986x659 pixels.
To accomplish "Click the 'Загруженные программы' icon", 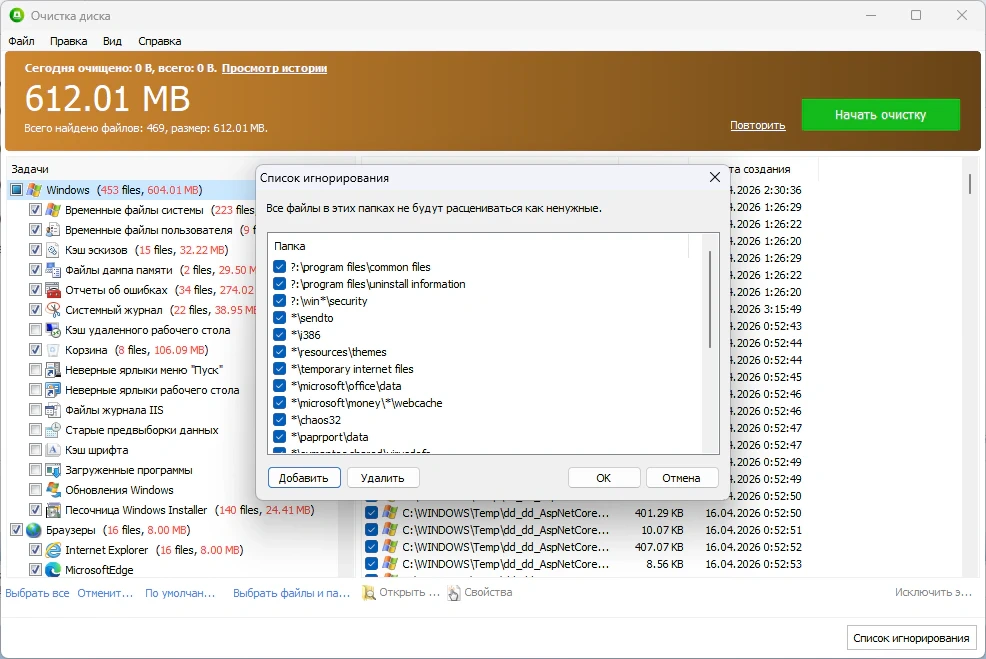I will [53, 470].
